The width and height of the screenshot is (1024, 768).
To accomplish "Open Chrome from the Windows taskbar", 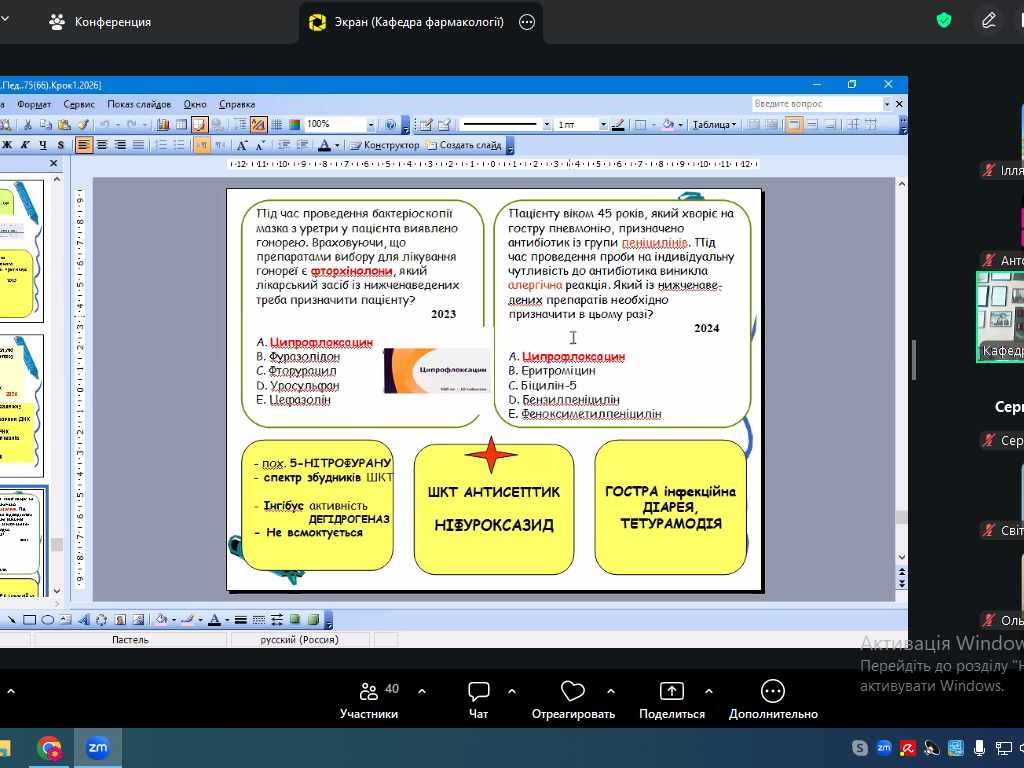I will (50, 748).
